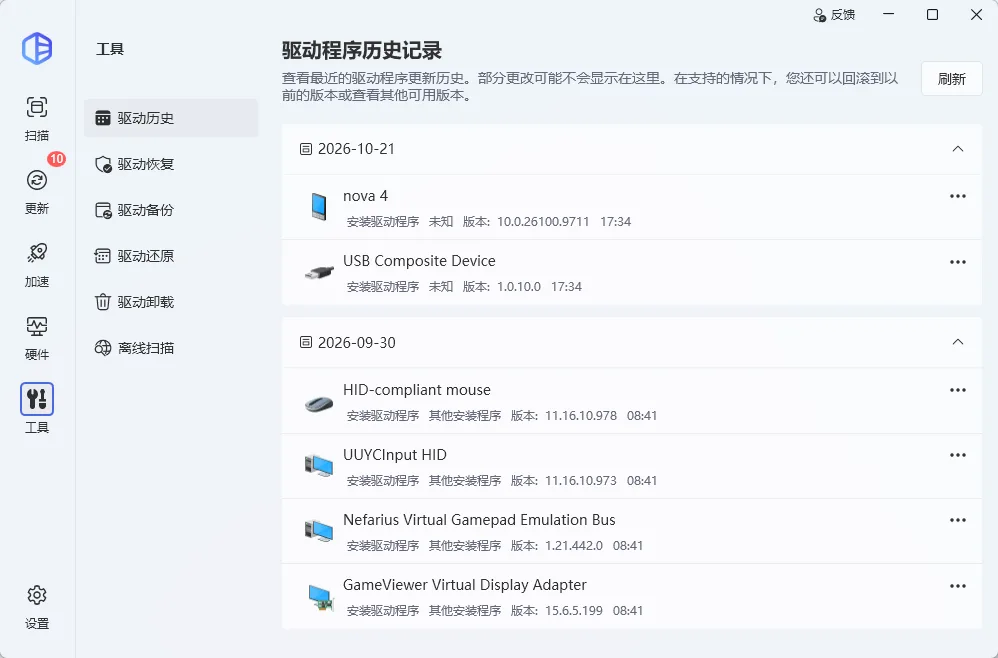Select 驱动还原 in the tools menu
This screenshot has width=998, height=658.
click(x=171, y=256)
